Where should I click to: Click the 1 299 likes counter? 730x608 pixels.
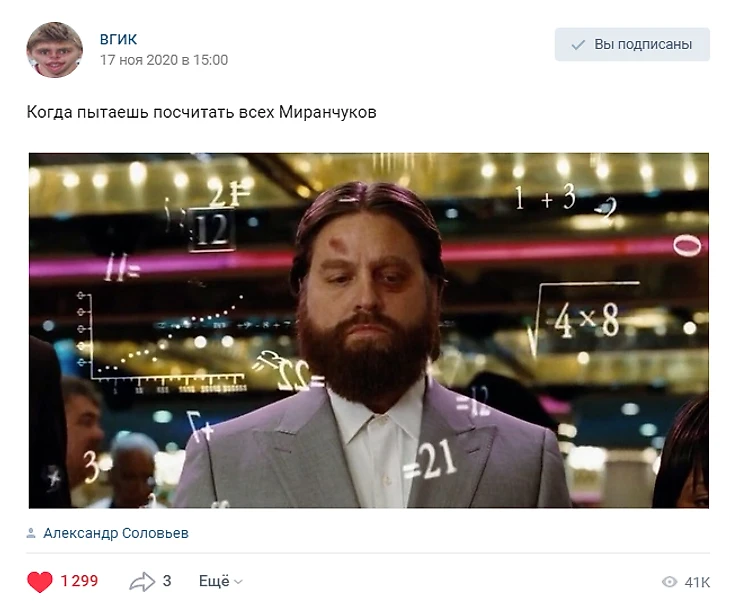point(79,581)
